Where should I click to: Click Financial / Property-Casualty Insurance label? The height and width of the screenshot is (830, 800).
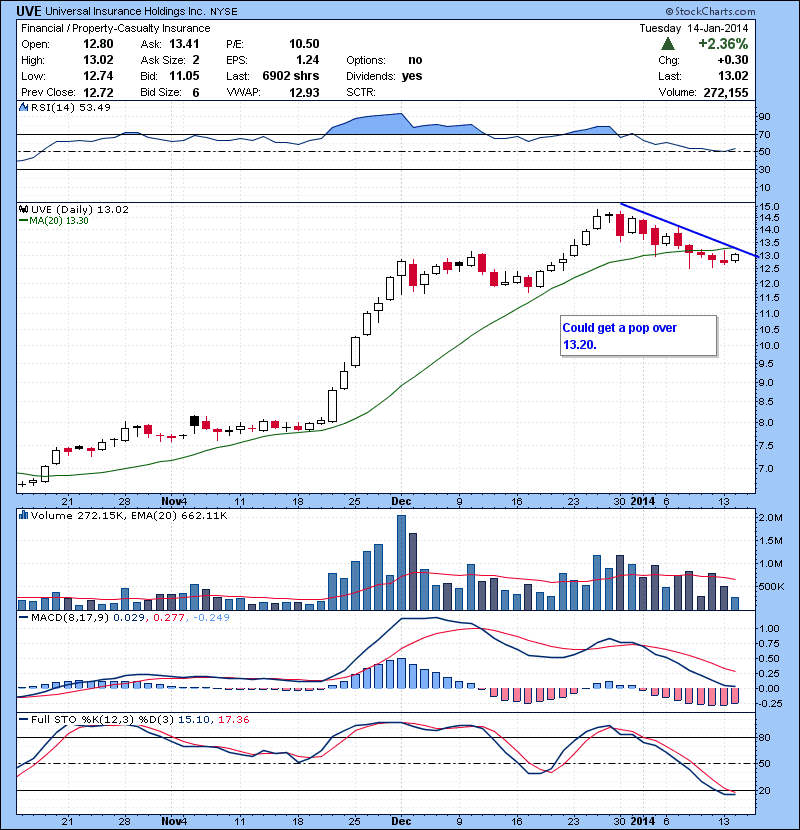[x=115, y=28]
